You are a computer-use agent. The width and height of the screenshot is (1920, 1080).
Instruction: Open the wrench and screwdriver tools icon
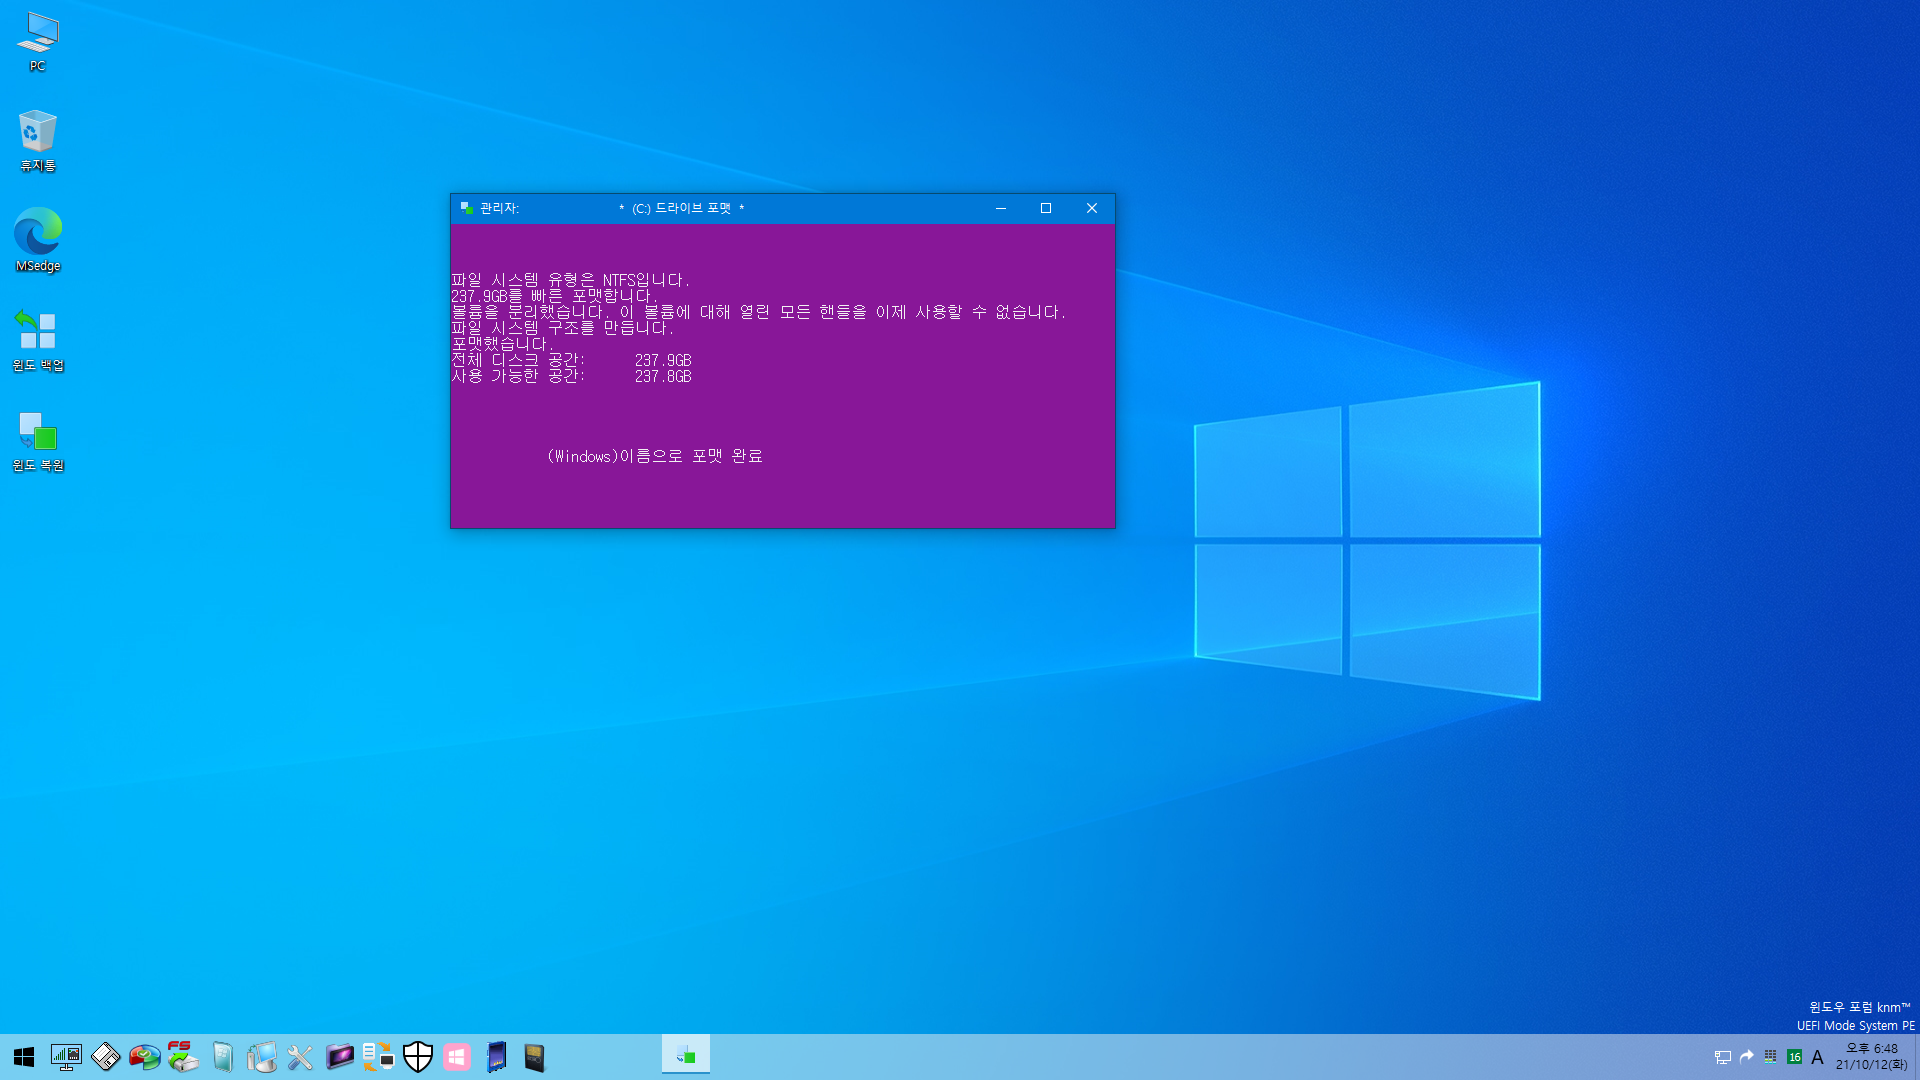pyautogui.click(x=300, y=1057)
